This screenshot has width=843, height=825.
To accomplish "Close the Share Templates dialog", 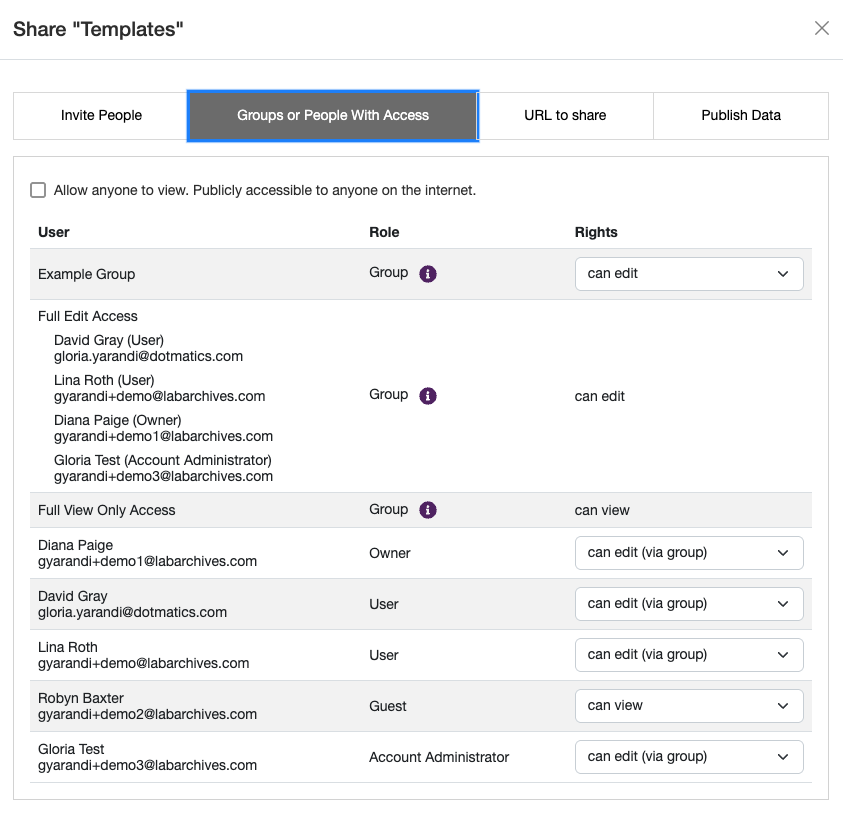I will (821, 28).
